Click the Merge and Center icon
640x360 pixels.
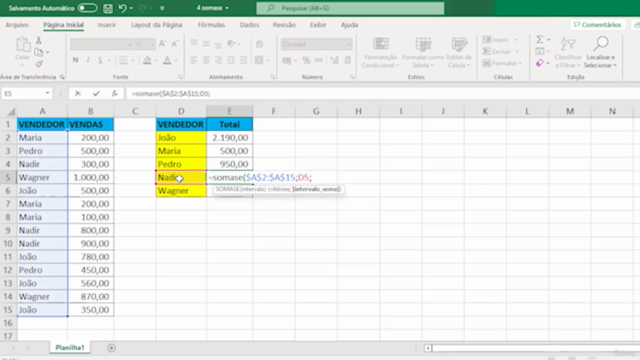point(259,60)
